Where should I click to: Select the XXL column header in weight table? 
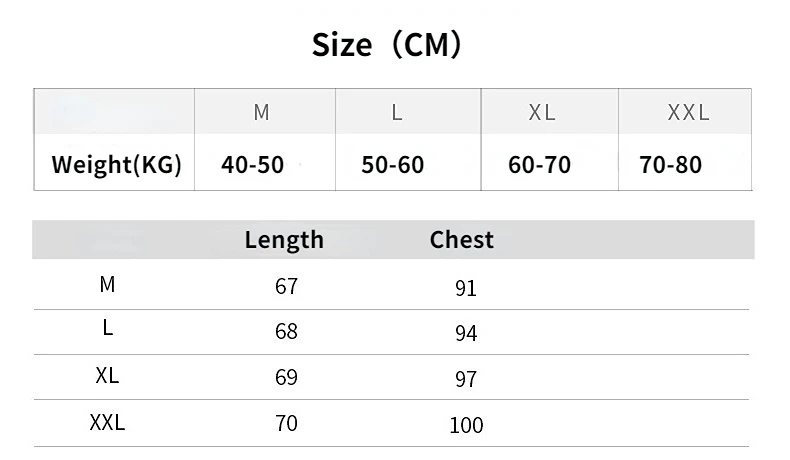point(688,112)
